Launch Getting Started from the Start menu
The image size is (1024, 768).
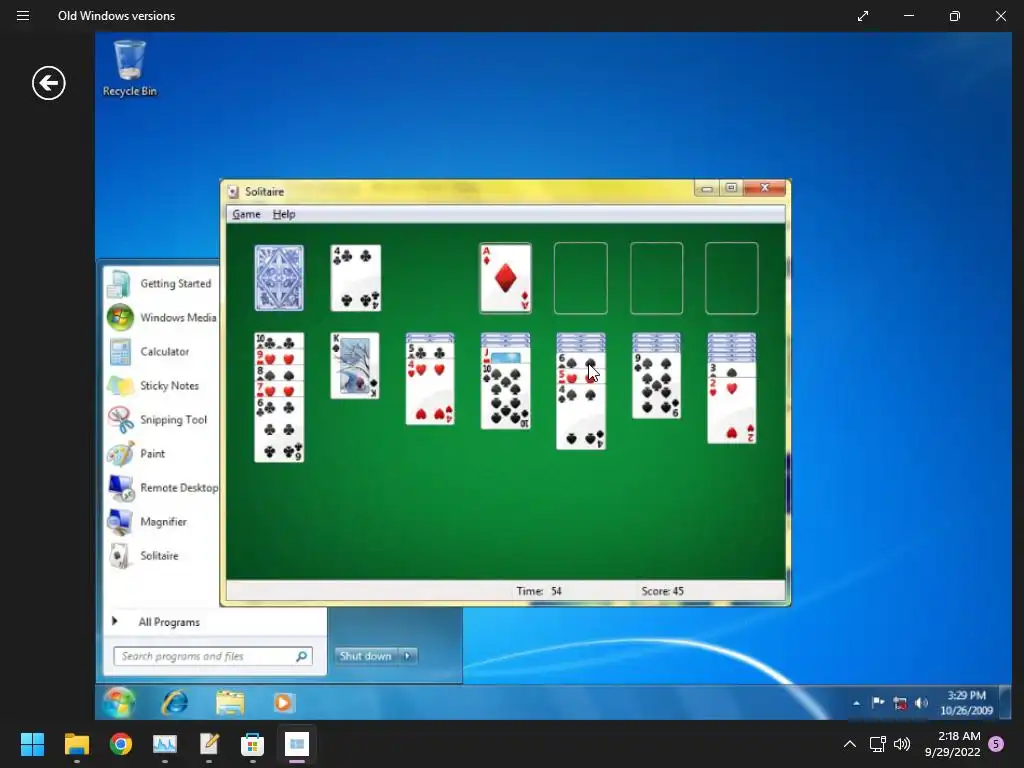tap(162, 283)
